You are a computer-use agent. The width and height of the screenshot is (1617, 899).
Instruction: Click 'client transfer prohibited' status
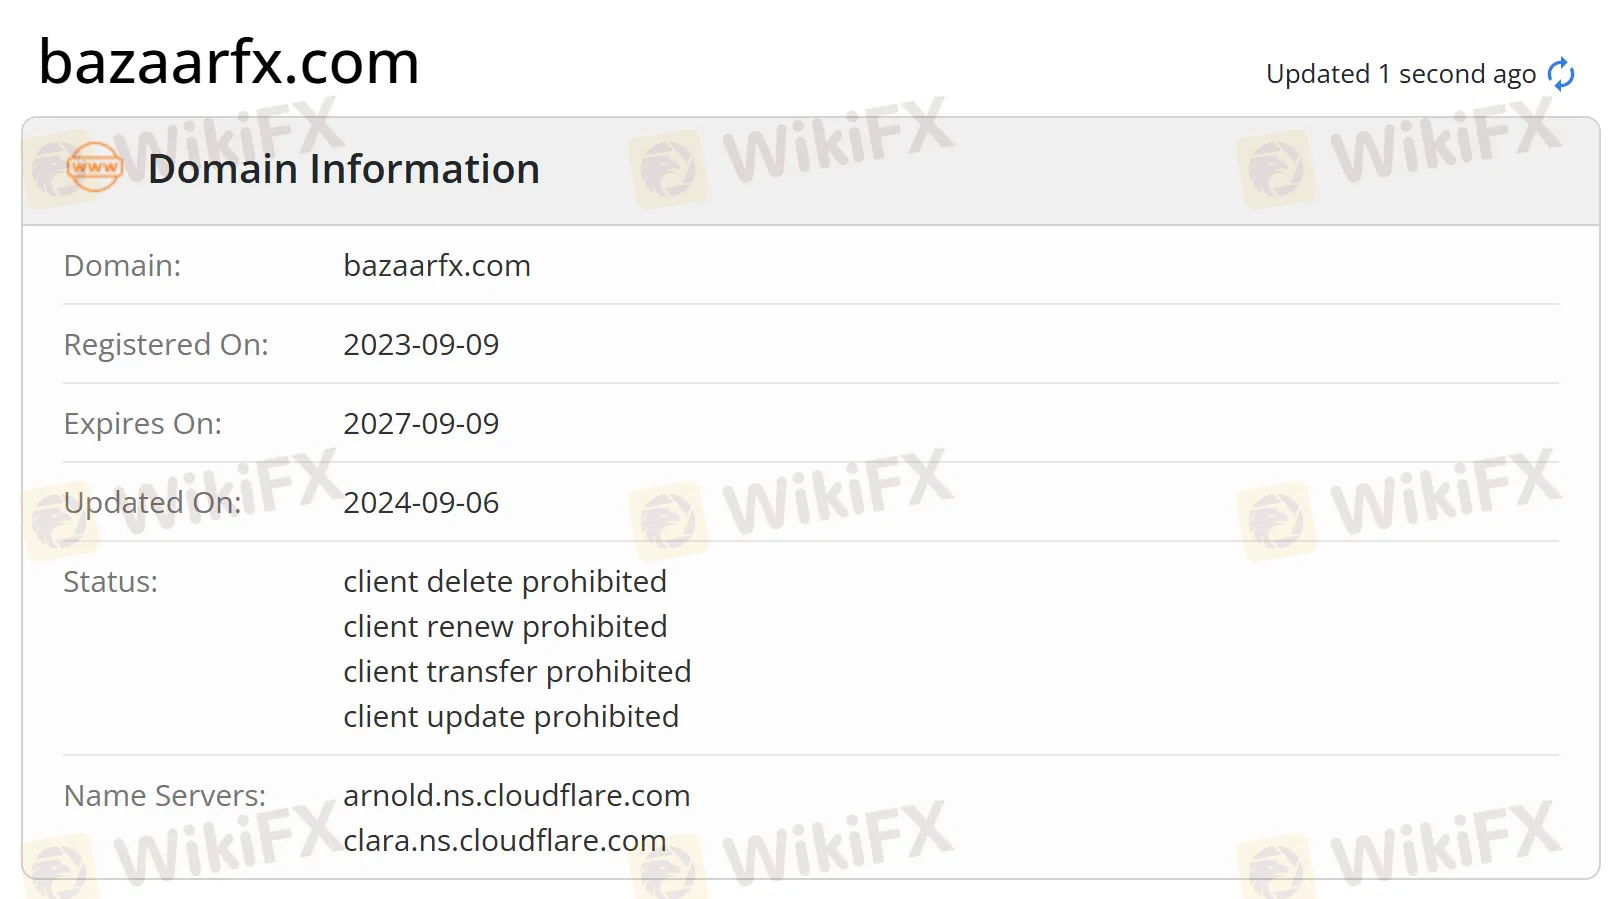pyautogui.click(x=517, y=671)
